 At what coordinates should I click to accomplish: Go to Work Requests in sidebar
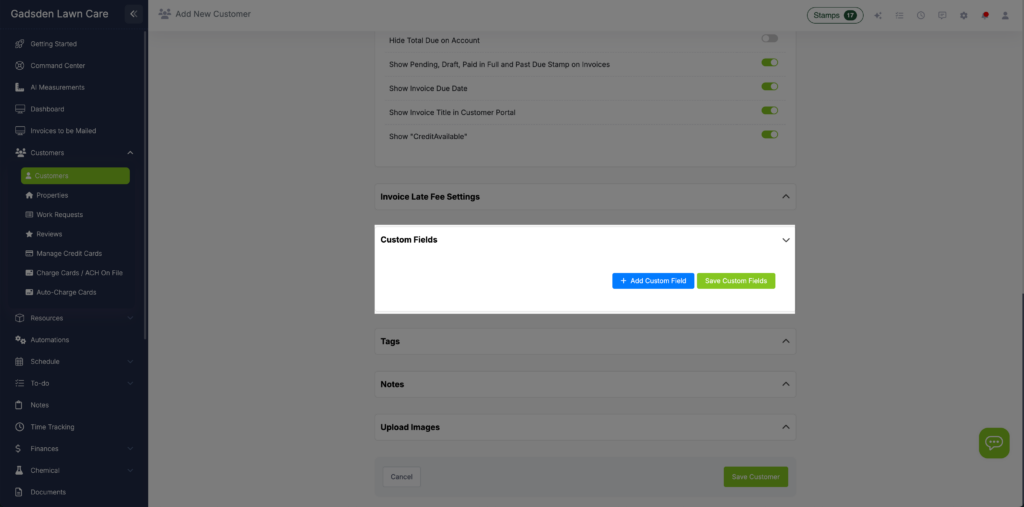pyautogui.click(x=59, y=215)
